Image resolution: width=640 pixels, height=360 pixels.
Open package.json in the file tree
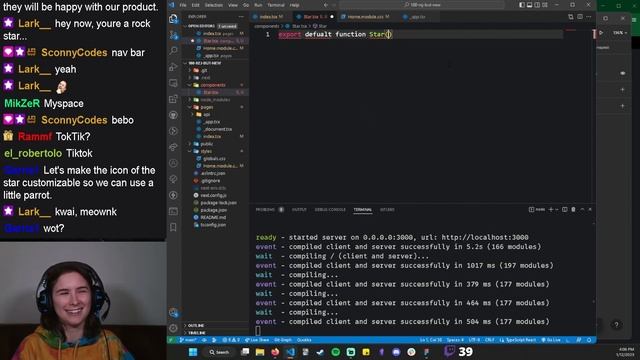tap(213, 210)
